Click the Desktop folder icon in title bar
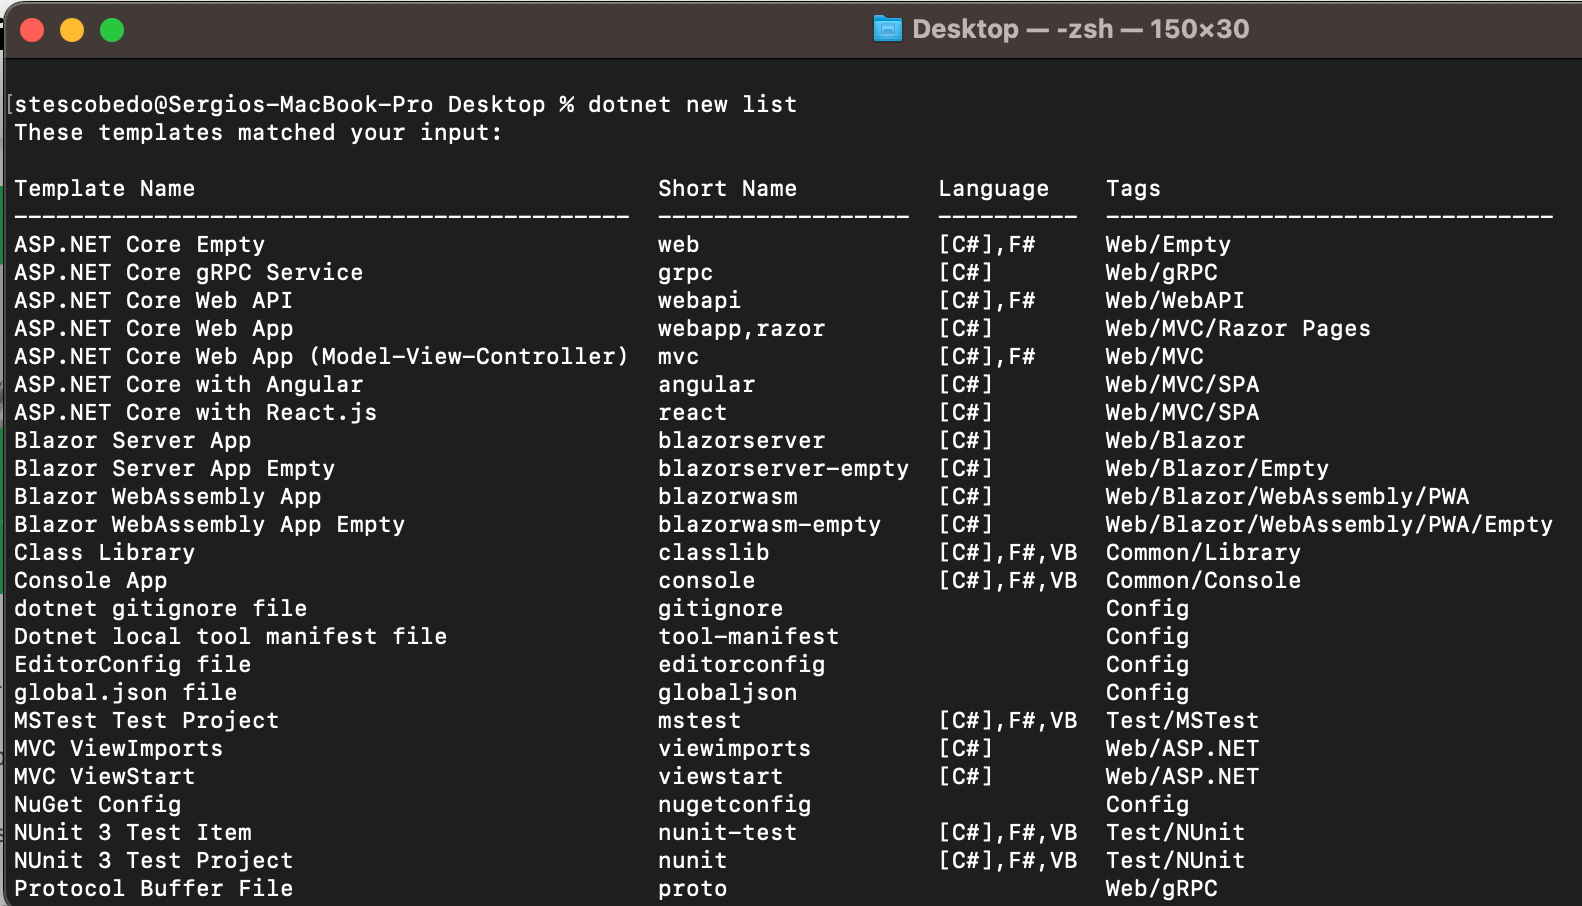Screen dimensions: 1582x906 tap(887, 29)
